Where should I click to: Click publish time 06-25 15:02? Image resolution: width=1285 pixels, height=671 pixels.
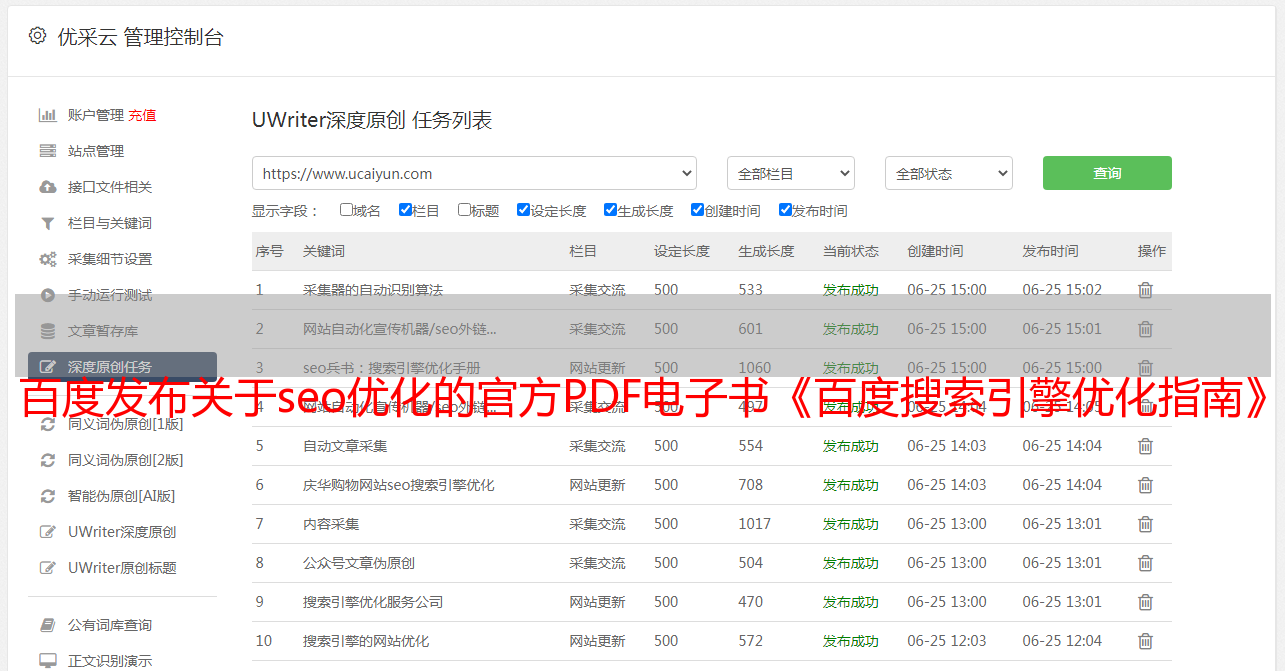(x=1062, y=290)
